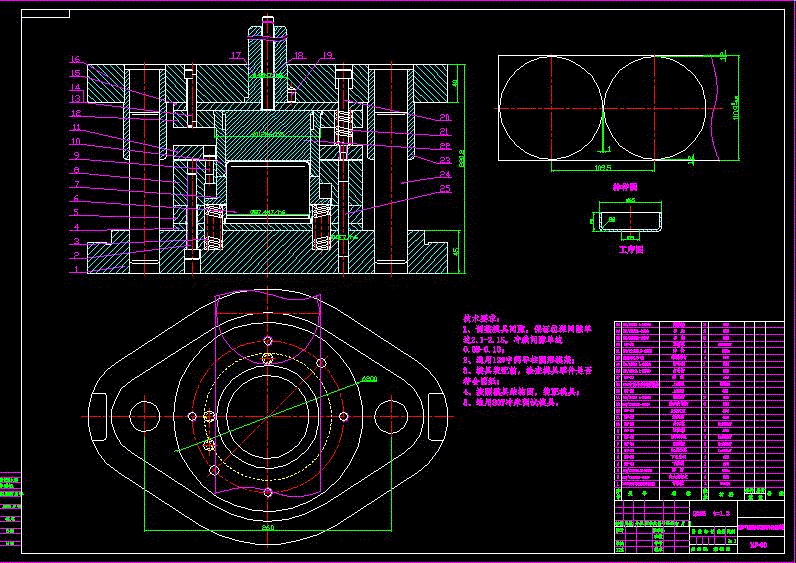This screenshot has width=796, height=563.
Task: Click part balloon number 15
Action: click(76, 73)
